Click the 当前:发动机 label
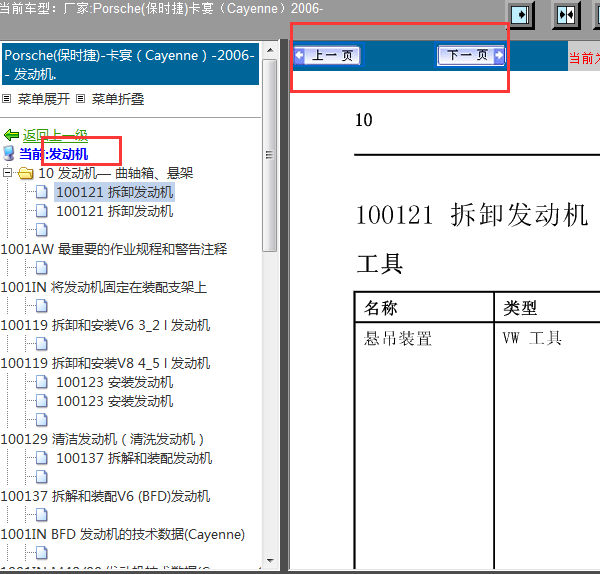Screen dimensions: 600x574 click(x=54, y=154)
